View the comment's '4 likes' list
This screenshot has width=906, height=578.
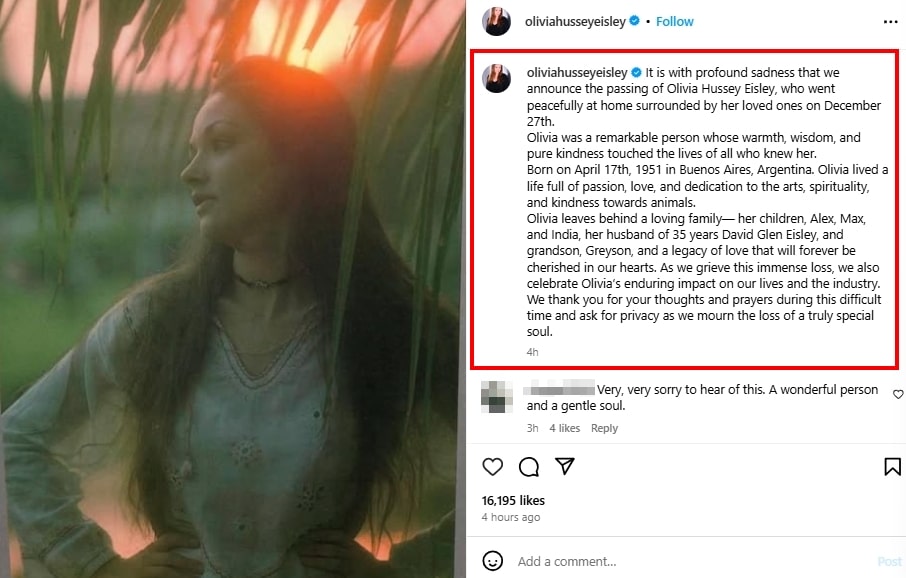click(564, 428)
